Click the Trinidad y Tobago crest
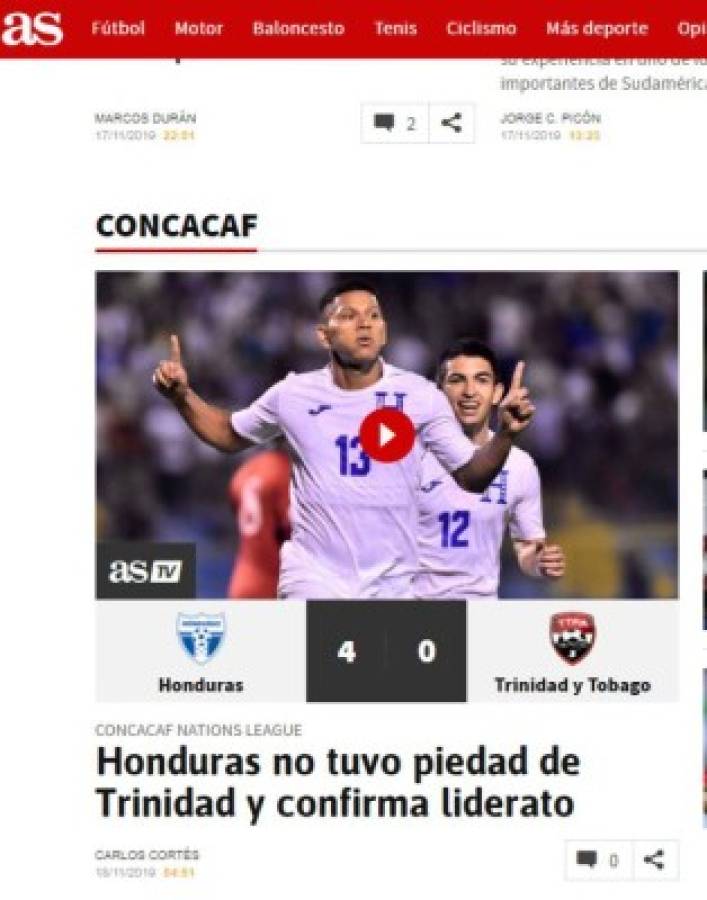 click(572, 638)
